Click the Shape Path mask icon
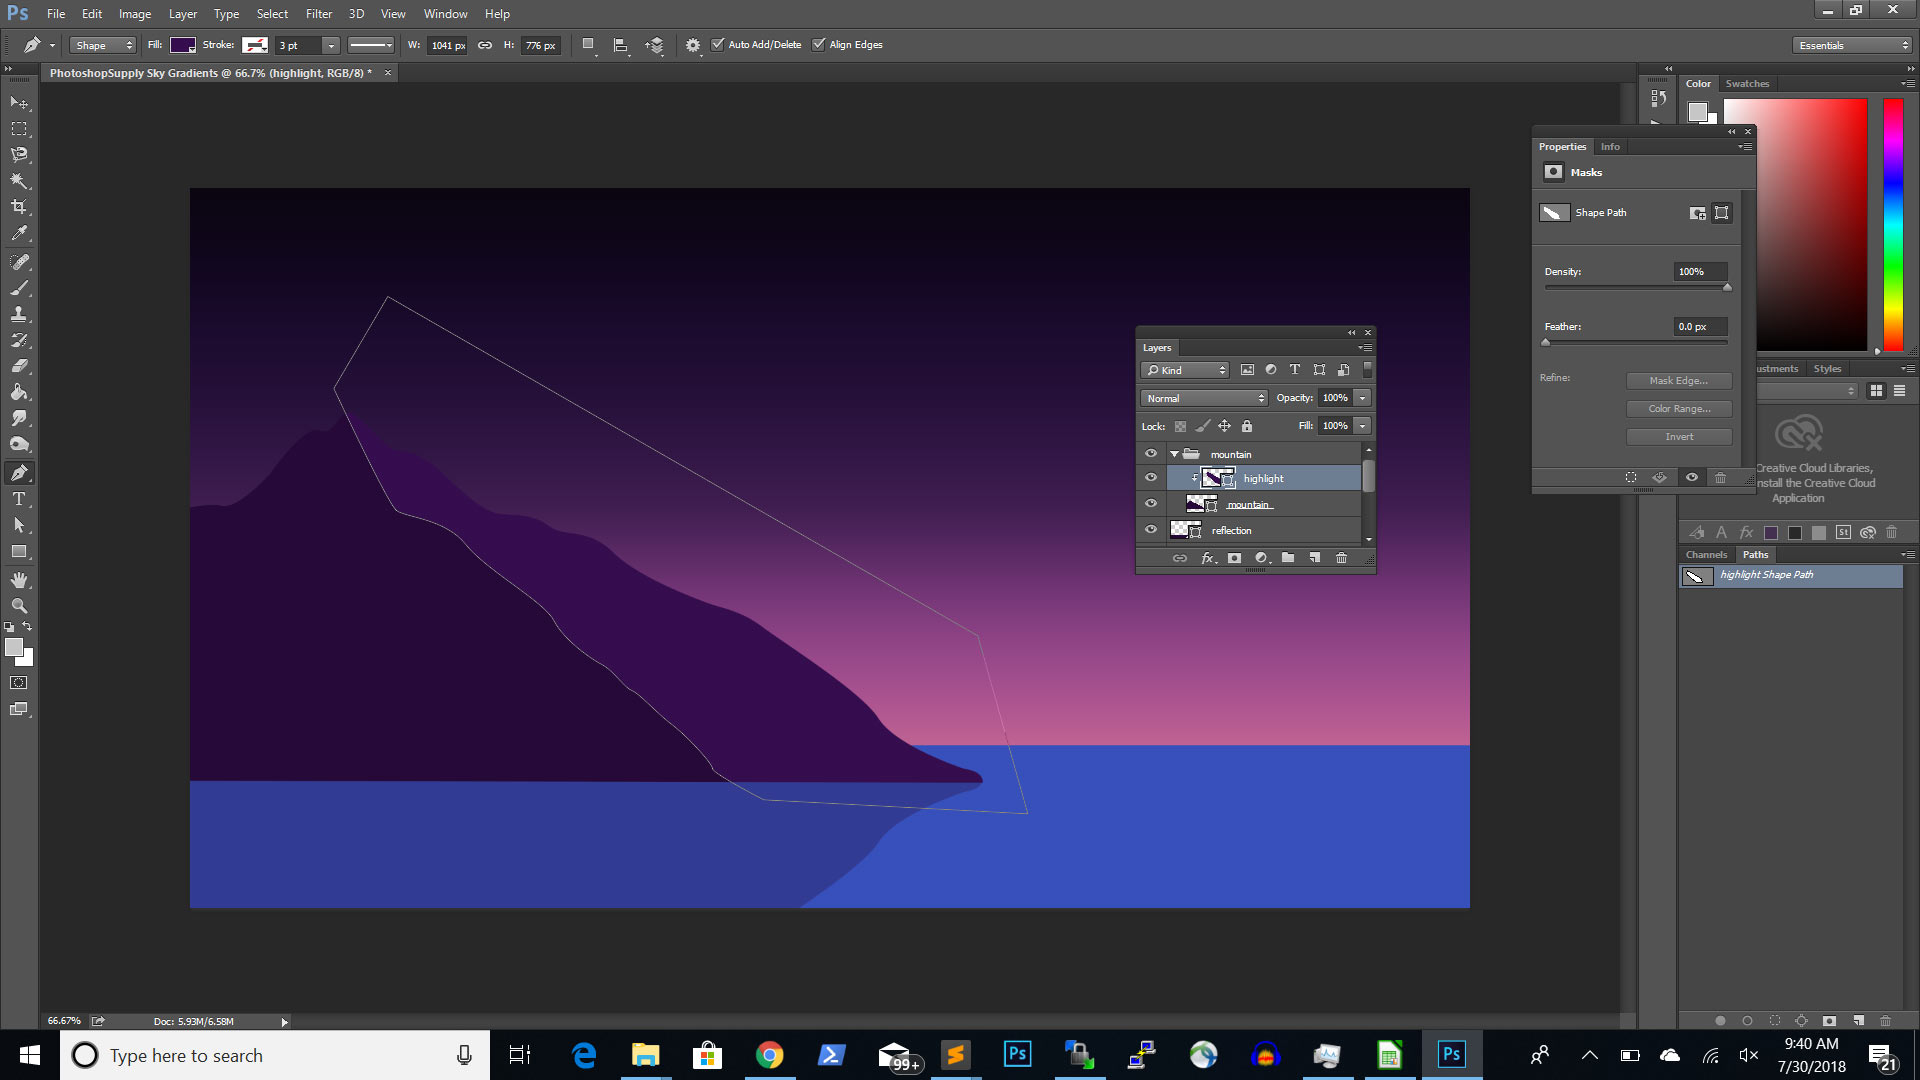The image size is (1920, 1080). click(x=1555, y=212)
